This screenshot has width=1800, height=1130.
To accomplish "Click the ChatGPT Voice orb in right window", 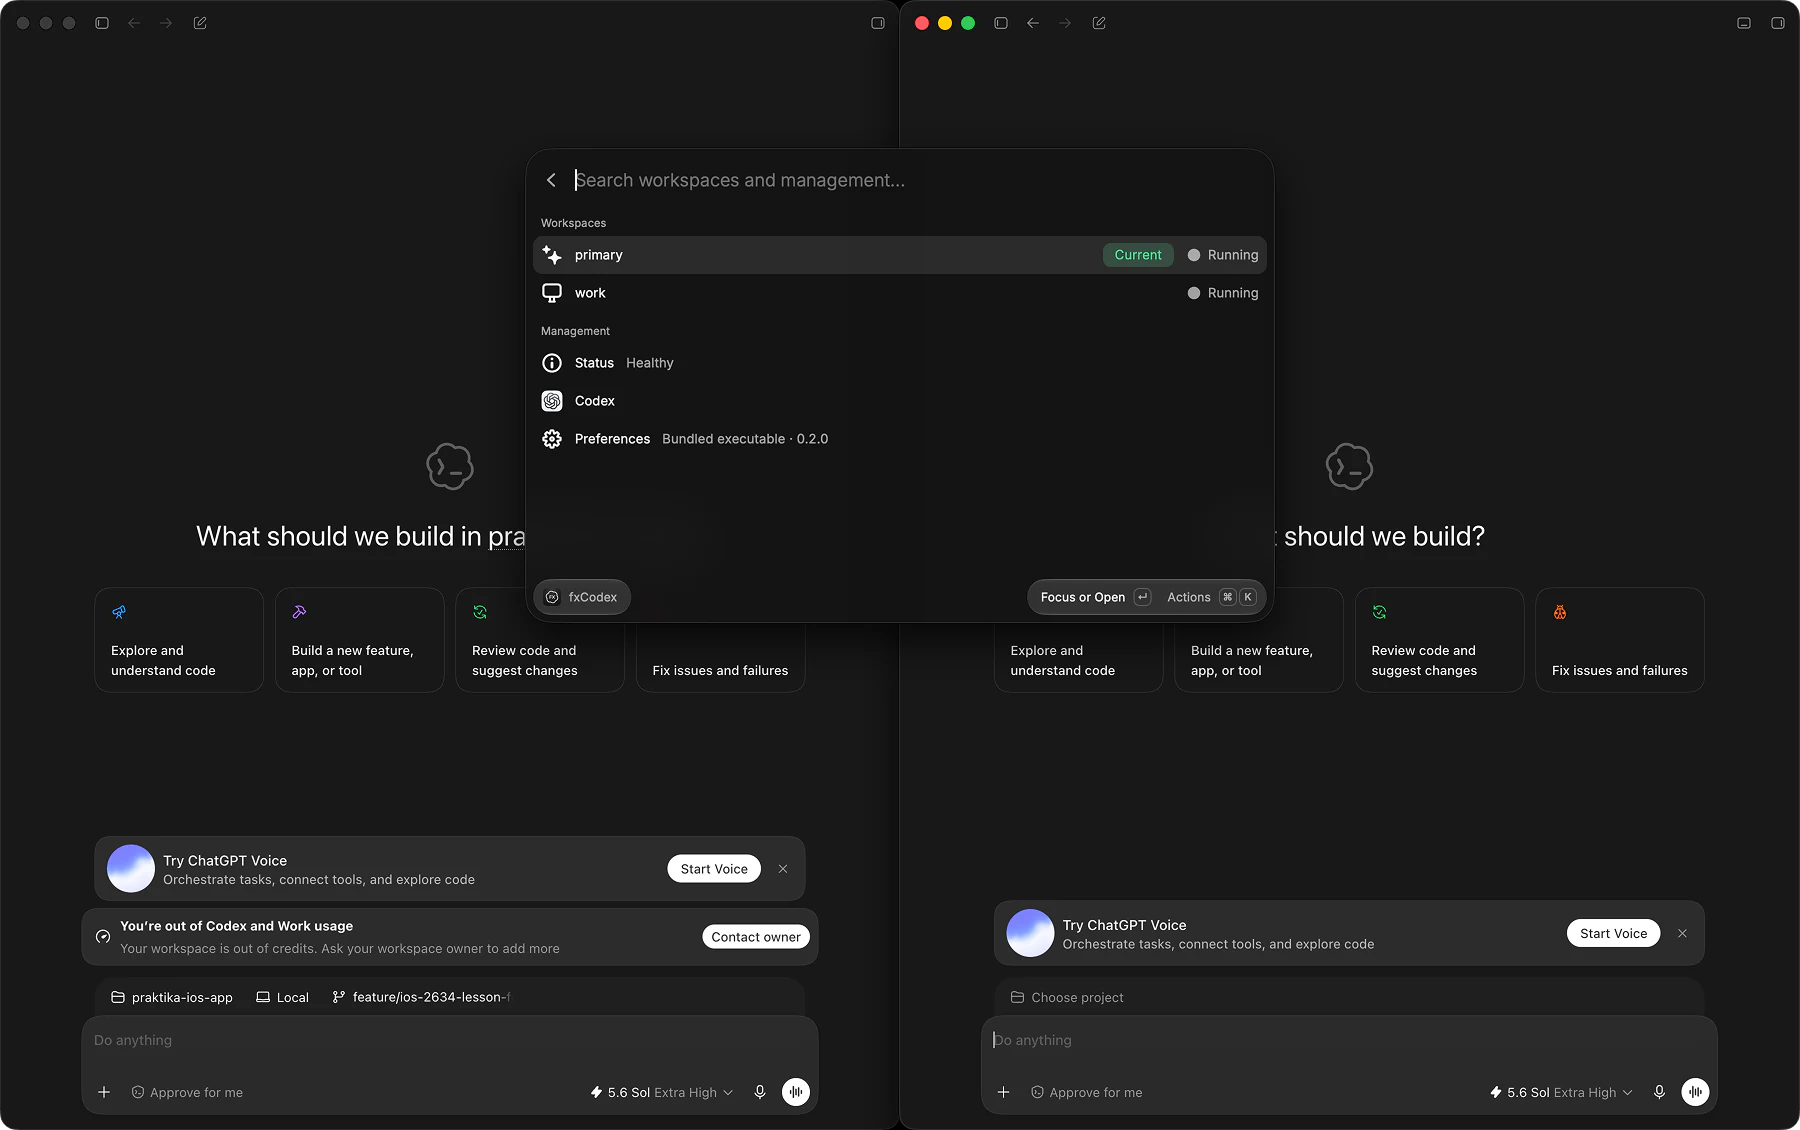I will [x=1030, y=933].
